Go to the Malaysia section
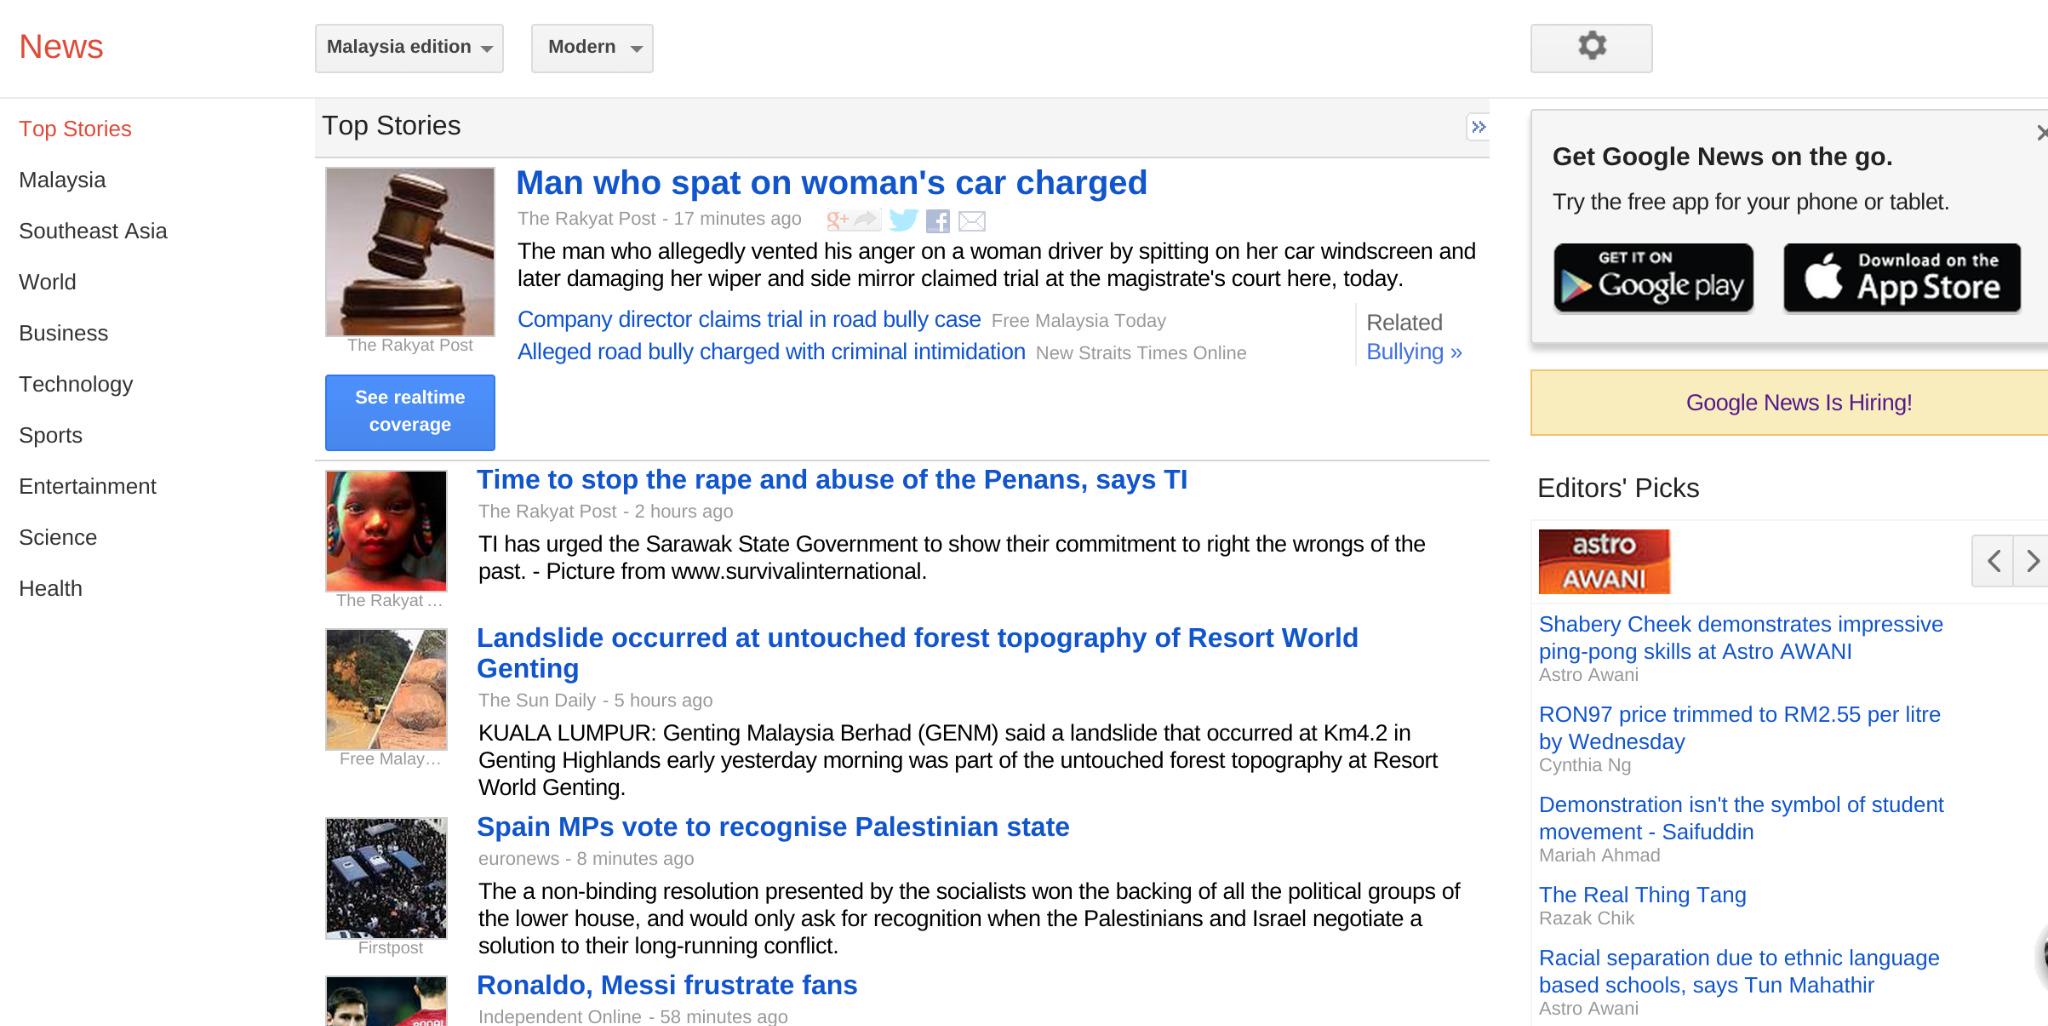Viewport: 2048px width, 1026px height. tap(62, 180)
